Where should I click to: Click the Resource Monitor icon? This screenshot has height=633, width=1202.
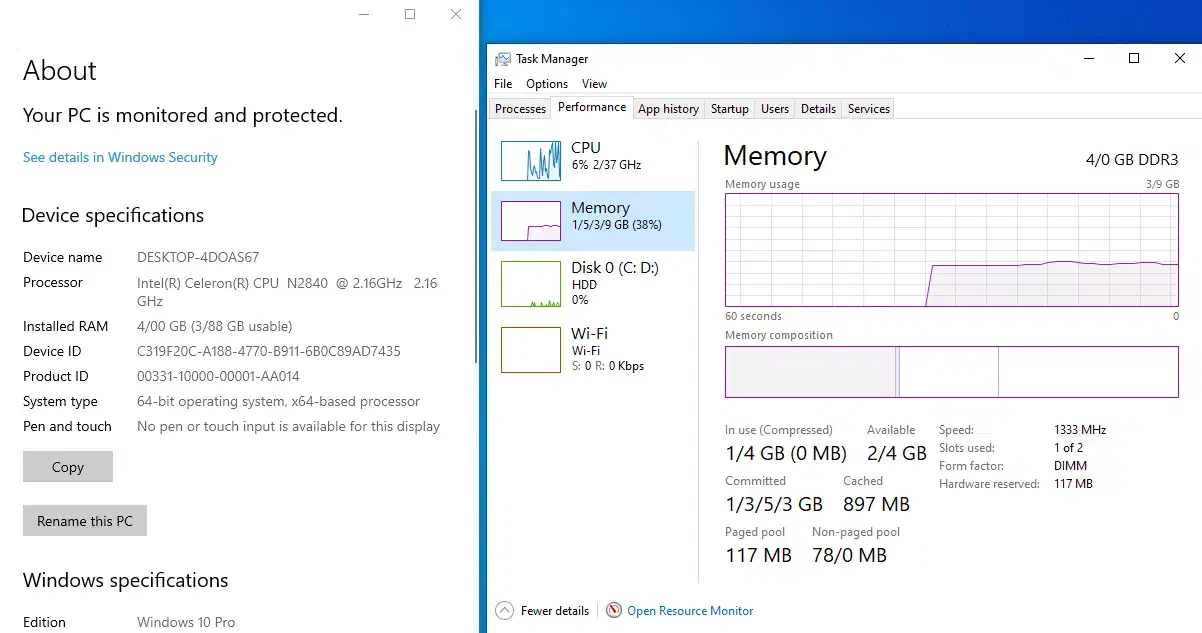pyautogui.click(x=614, y=611)
